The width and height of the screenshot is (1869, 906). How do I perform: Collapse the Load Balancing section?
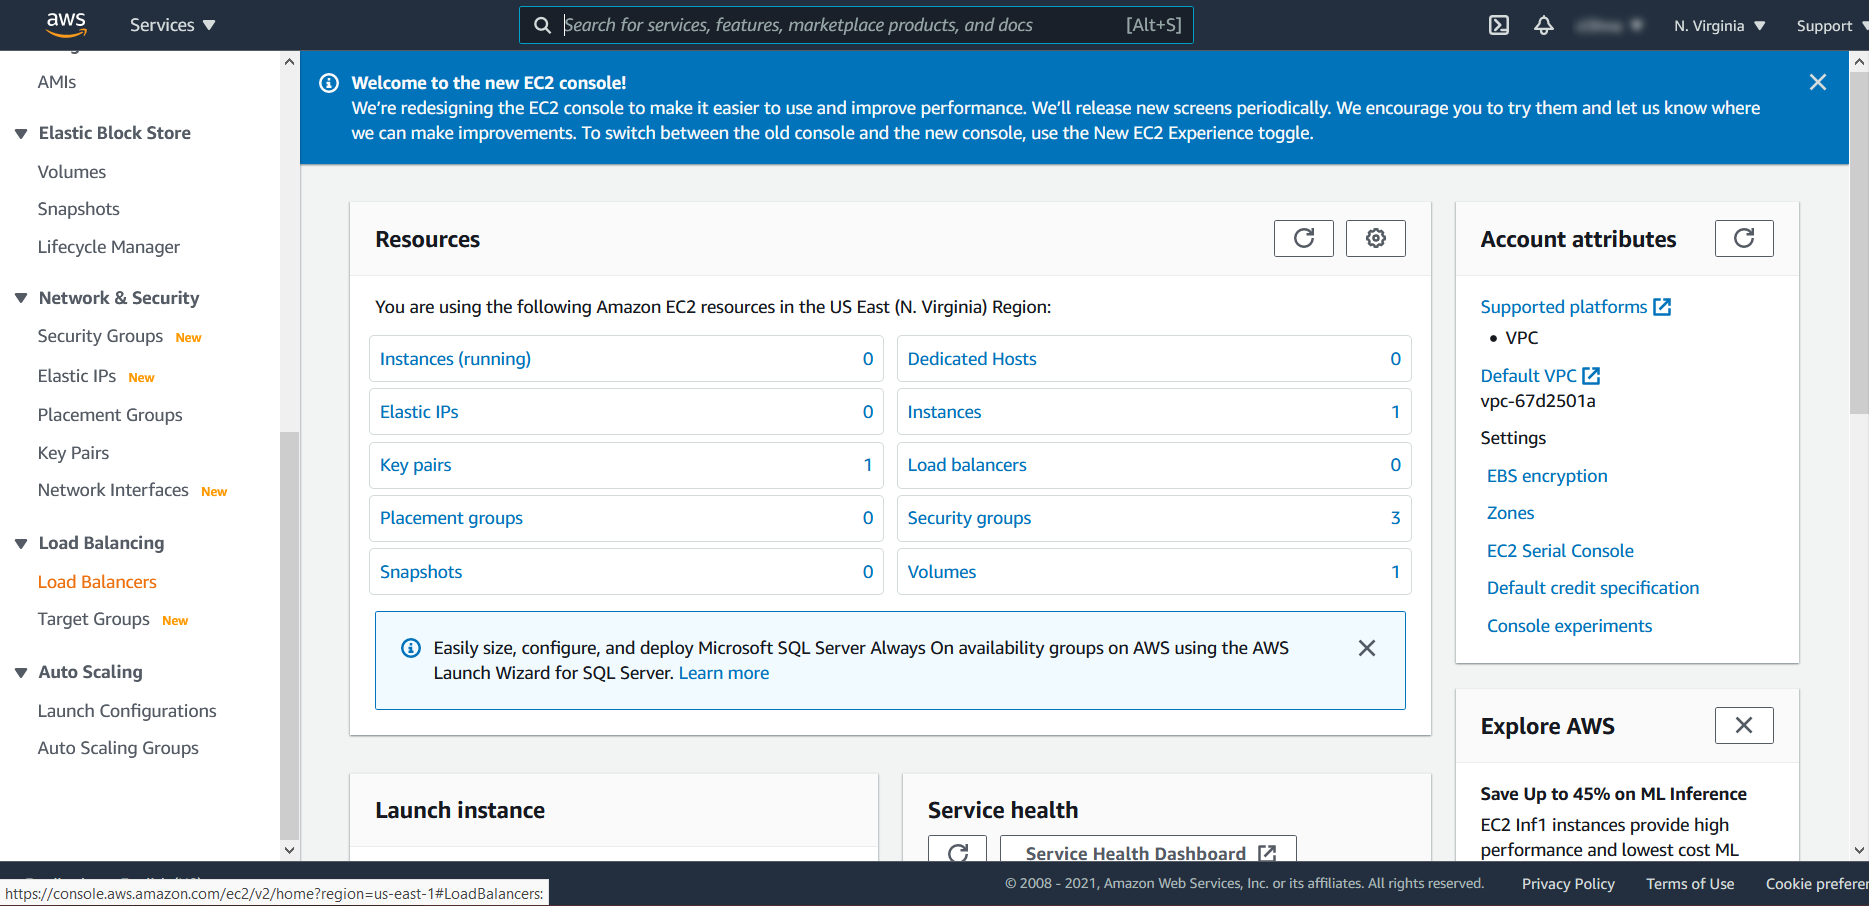pos(21,543)
